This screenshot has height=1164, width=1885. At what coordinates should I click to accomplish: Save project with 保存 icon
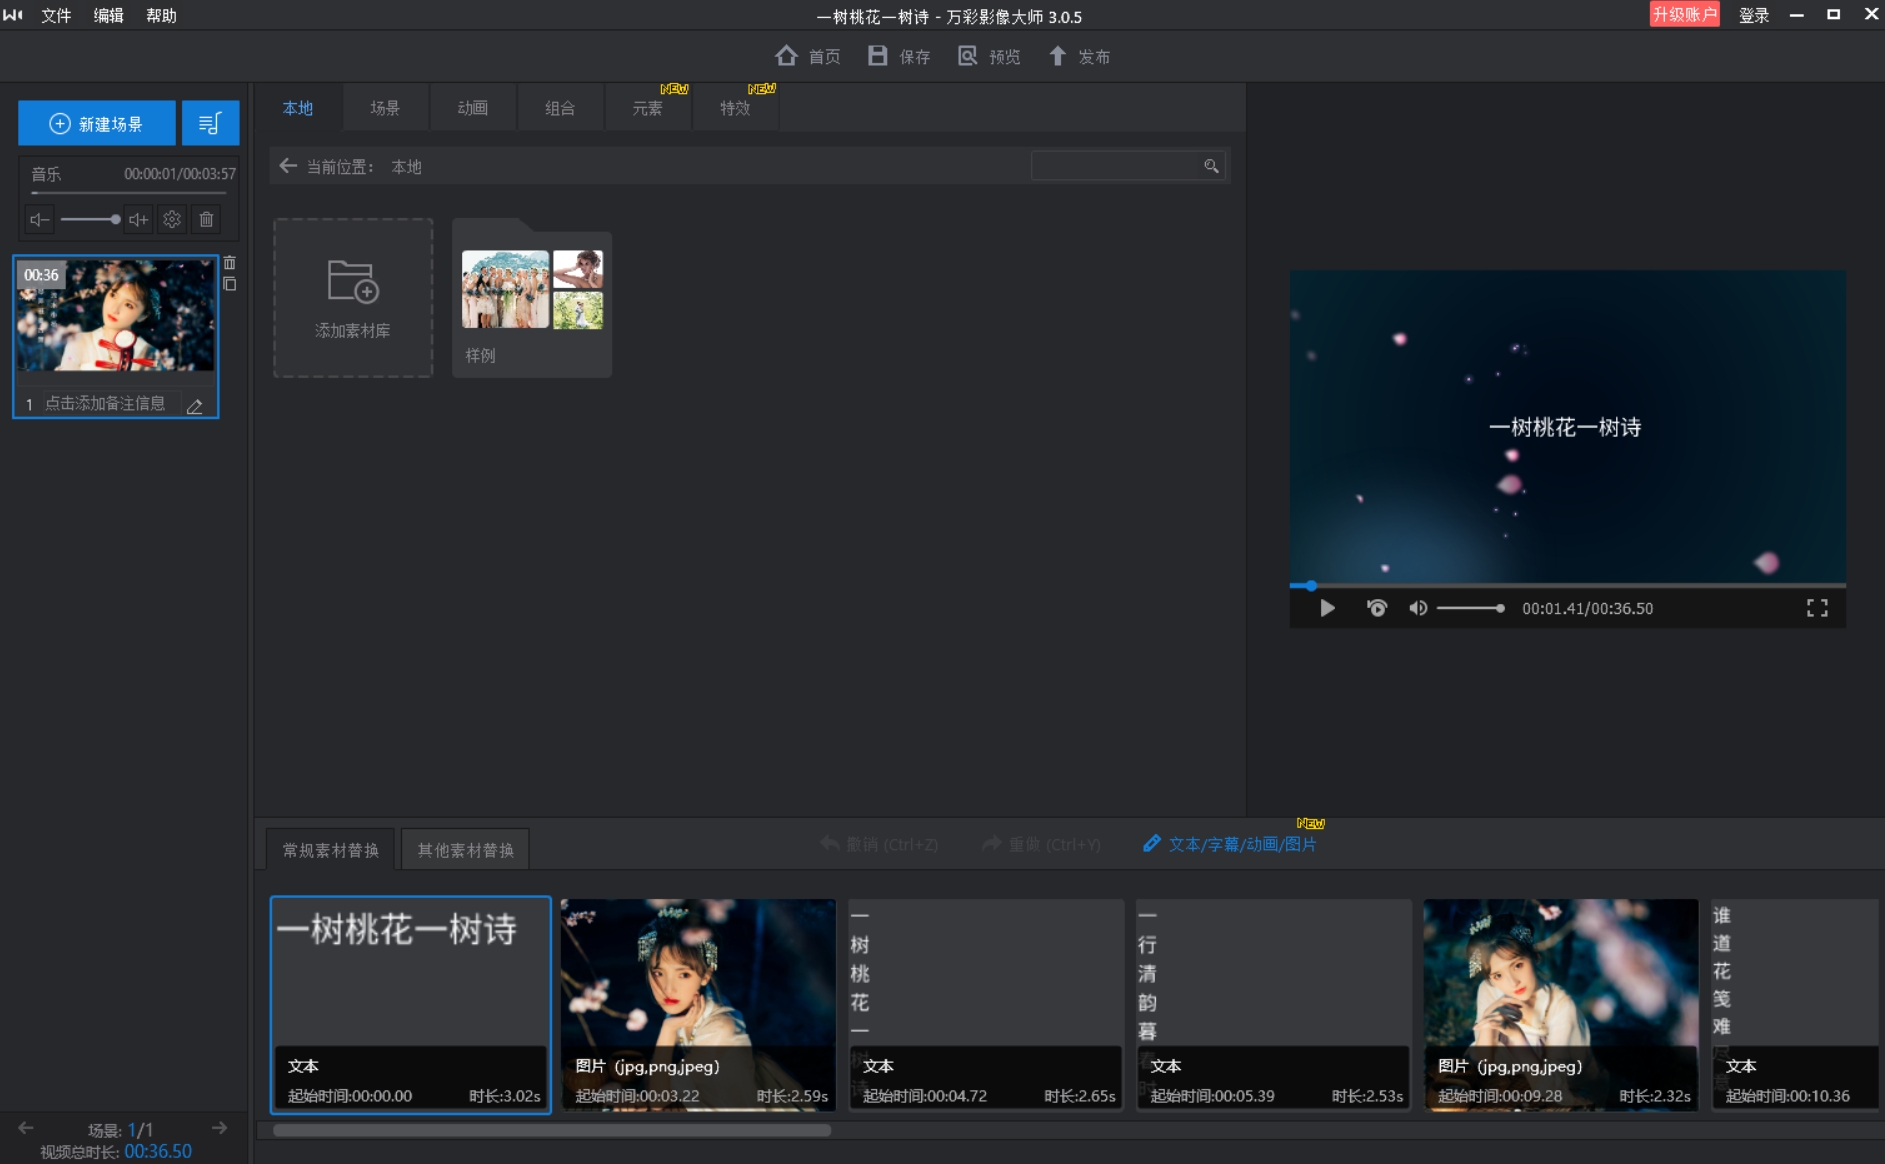pyautogui.click(x=877, y=56)
